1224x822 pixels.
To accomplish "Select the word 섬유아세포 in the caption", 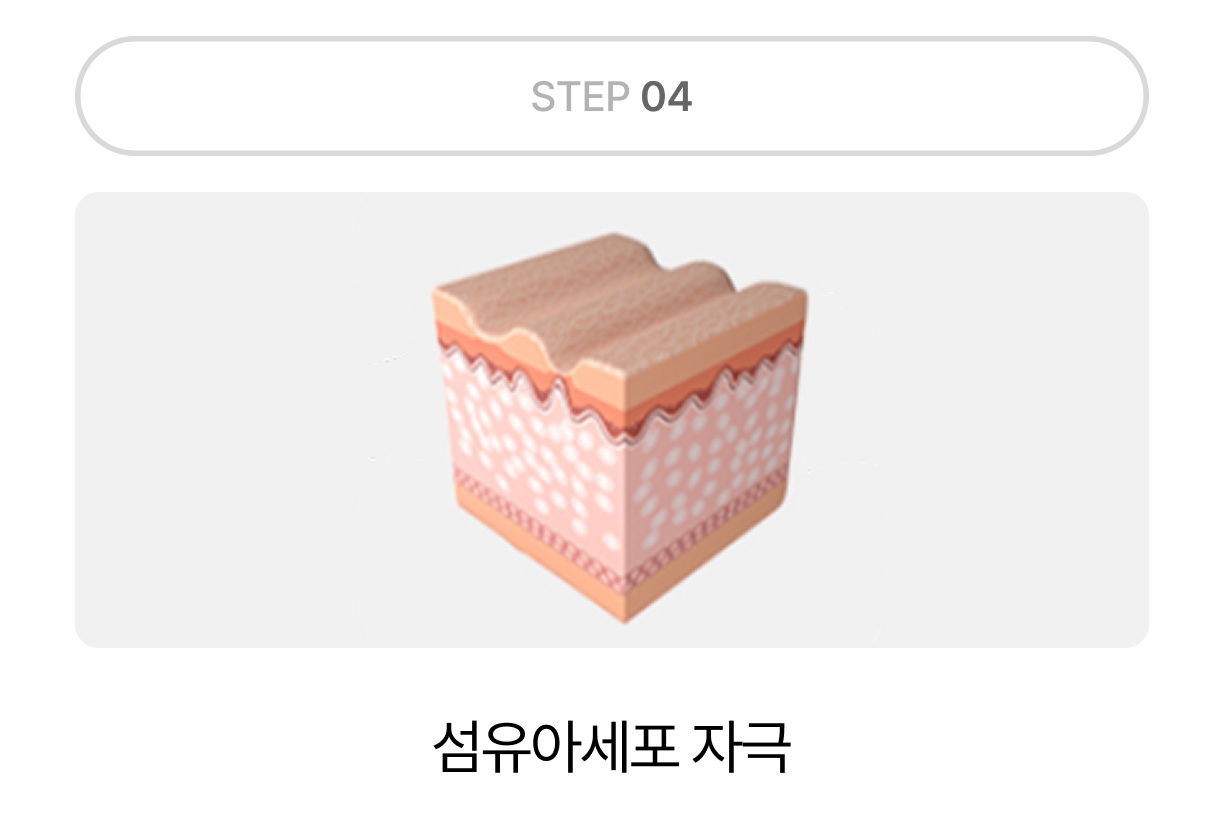I will (556, 747).
